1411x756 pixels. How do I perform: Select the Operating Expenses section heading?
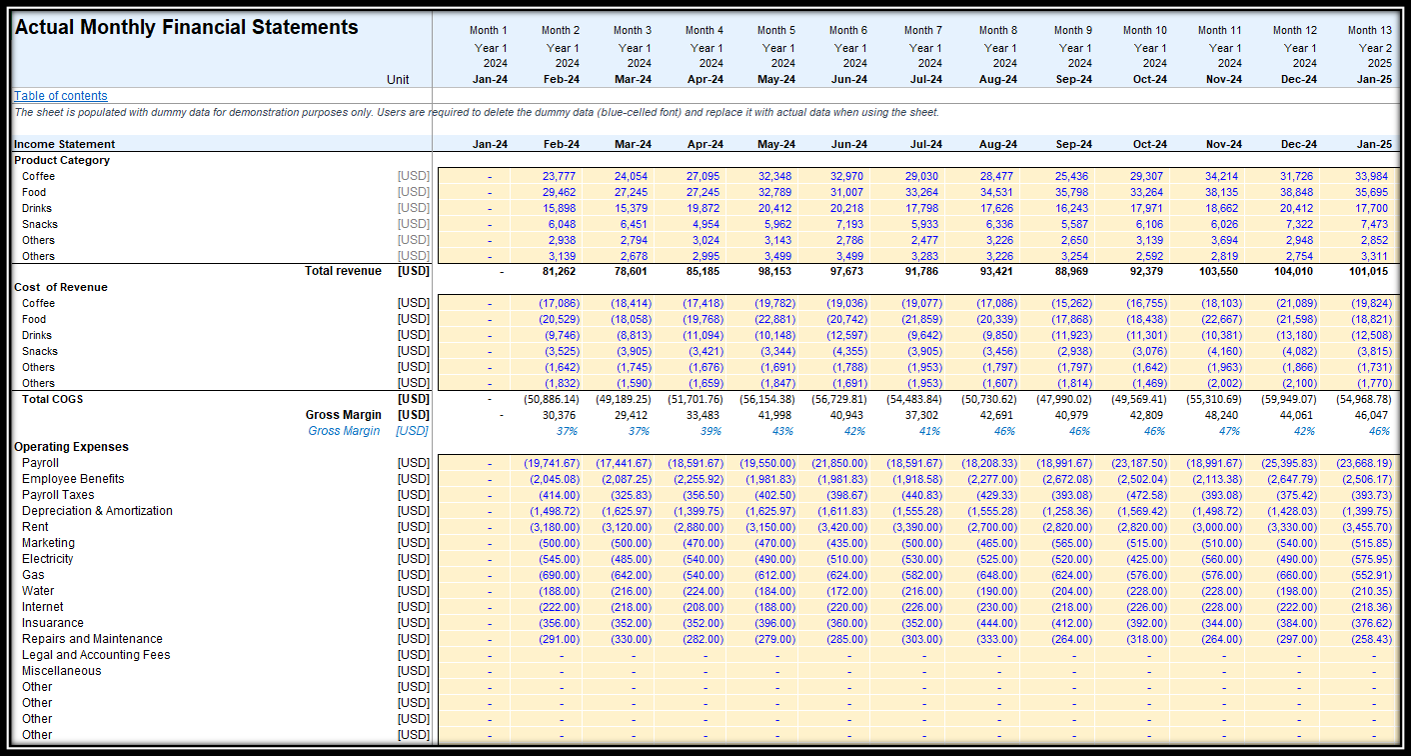[71, 447]
